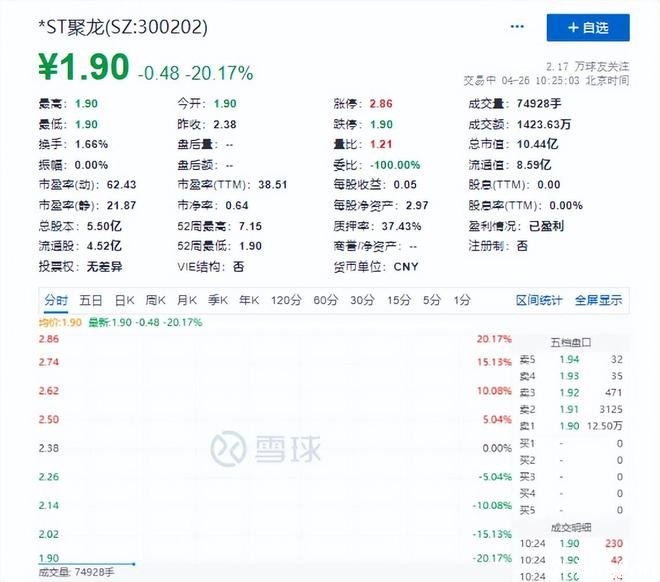Click the 流通值 value 8.59亿
660x582 pixels.
[x=534, y=165]
